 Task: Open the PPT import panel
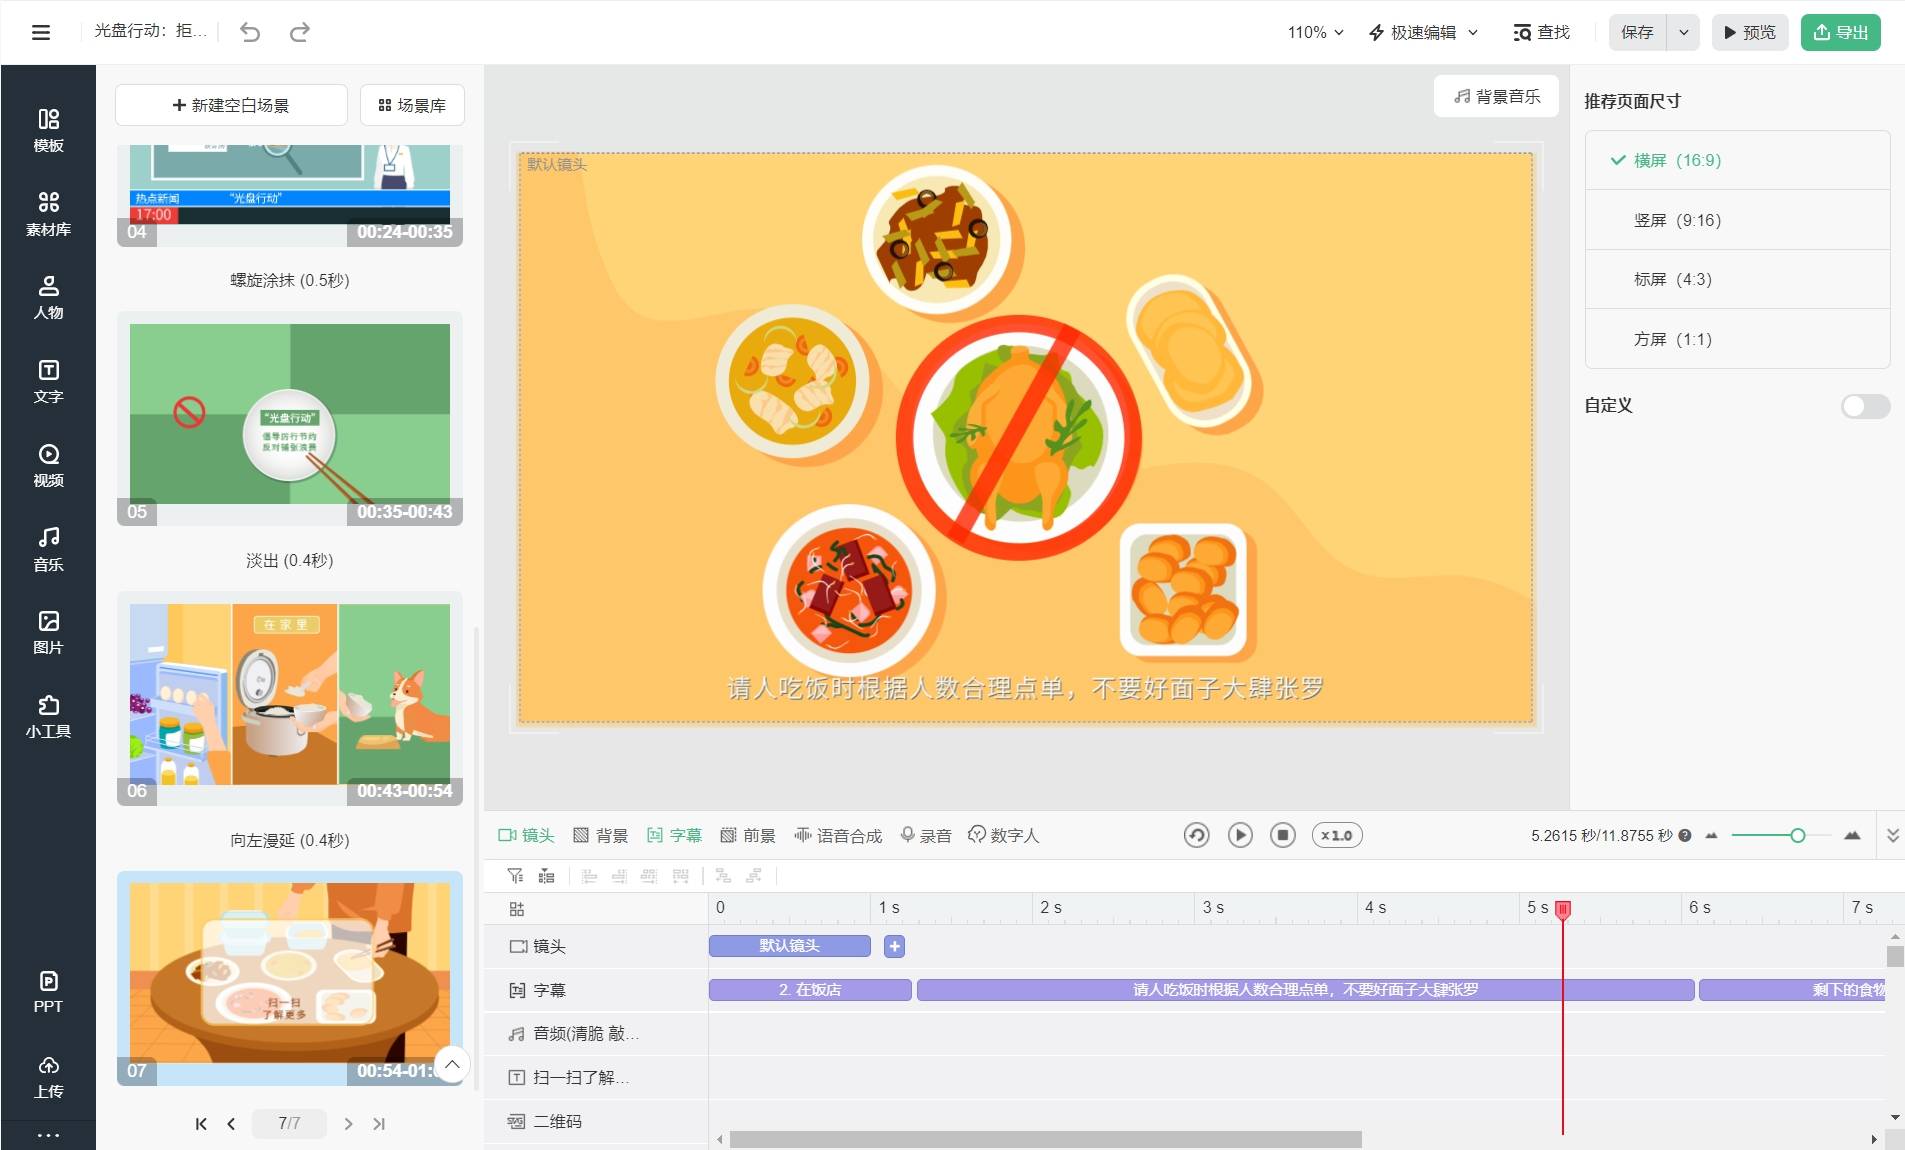[48, 992]
